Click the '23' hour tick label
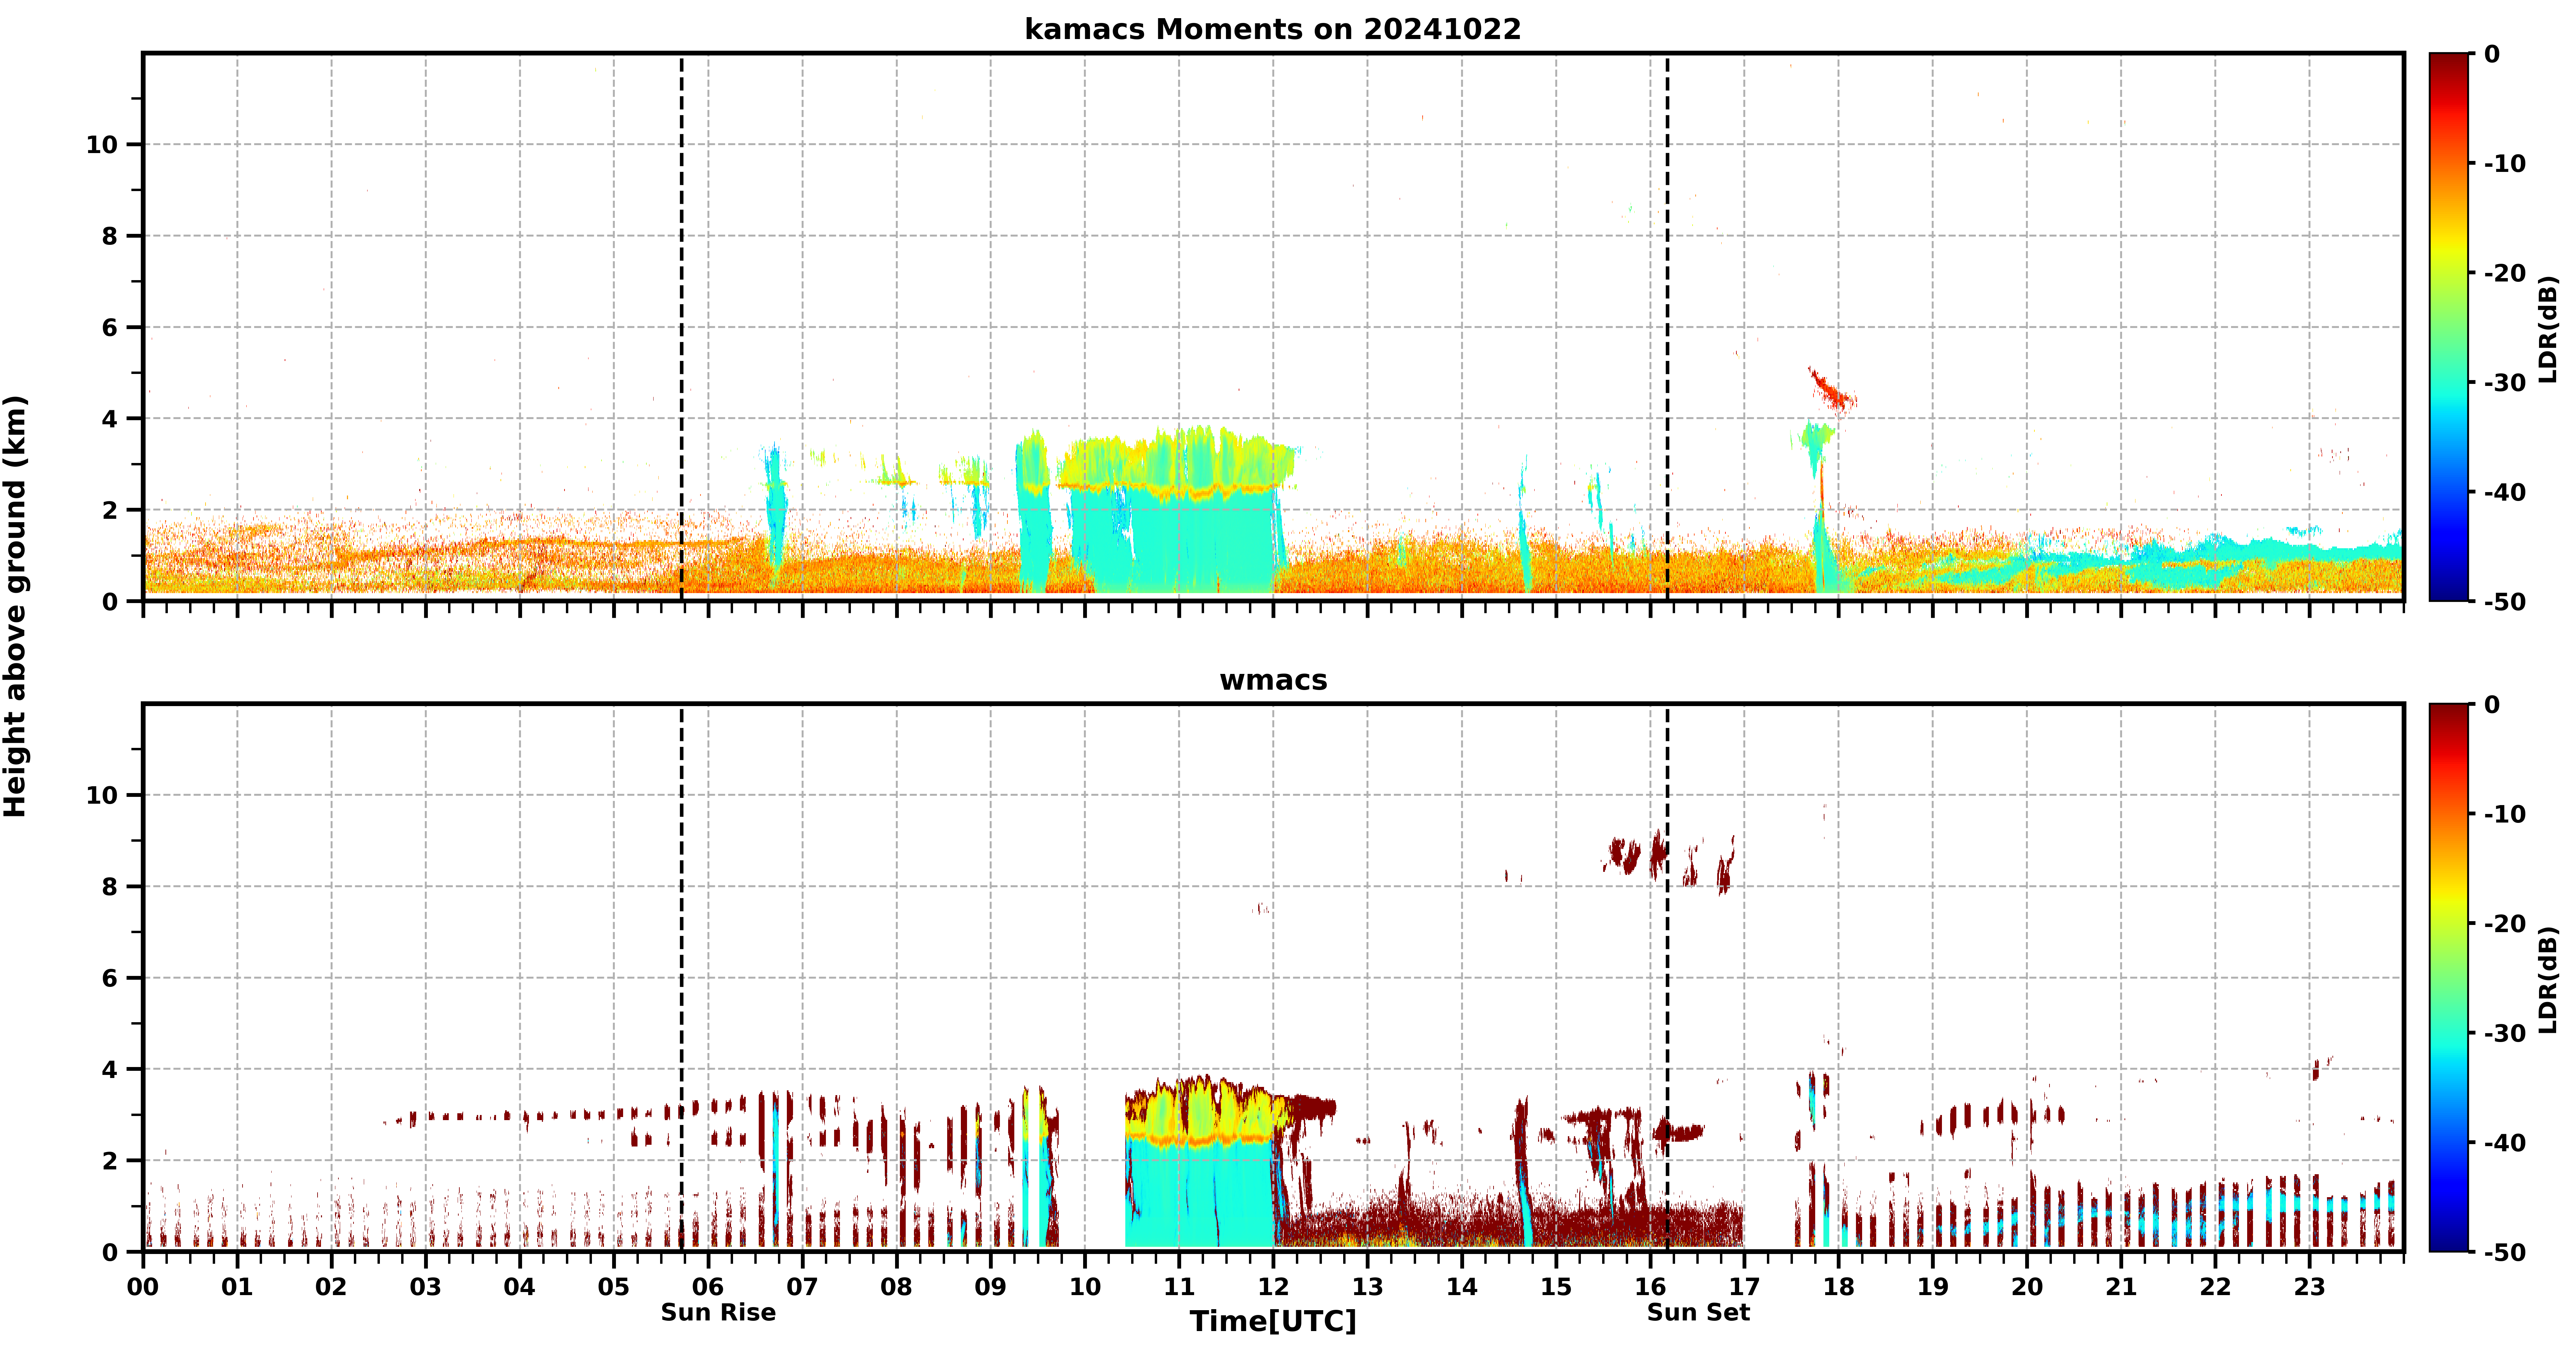Image resolution: width=2576 pixels, height=1354 pixels. (x=2309, y=1287)
